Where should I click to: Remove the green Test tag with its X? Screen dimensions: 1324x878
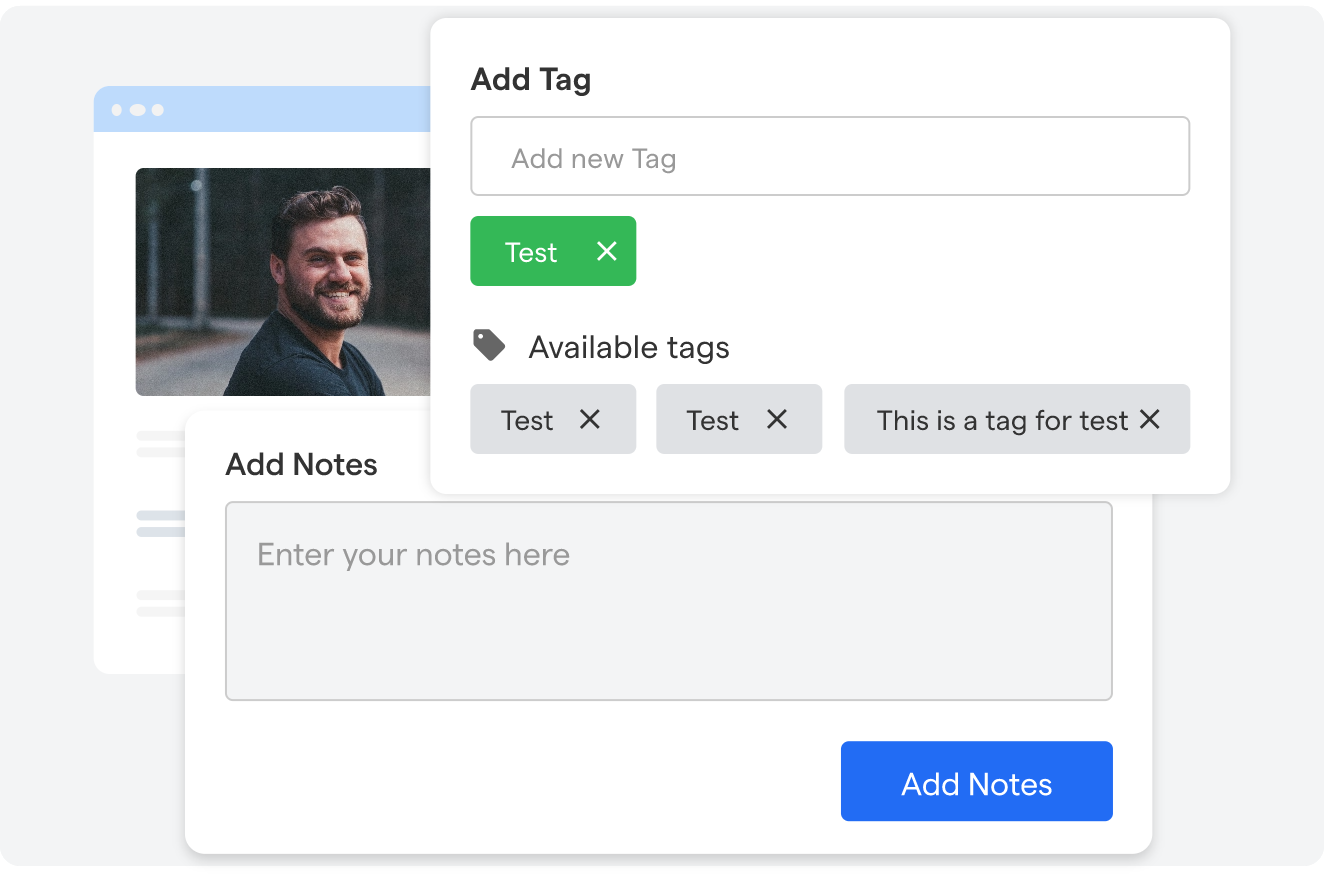[x=606, y=252]
